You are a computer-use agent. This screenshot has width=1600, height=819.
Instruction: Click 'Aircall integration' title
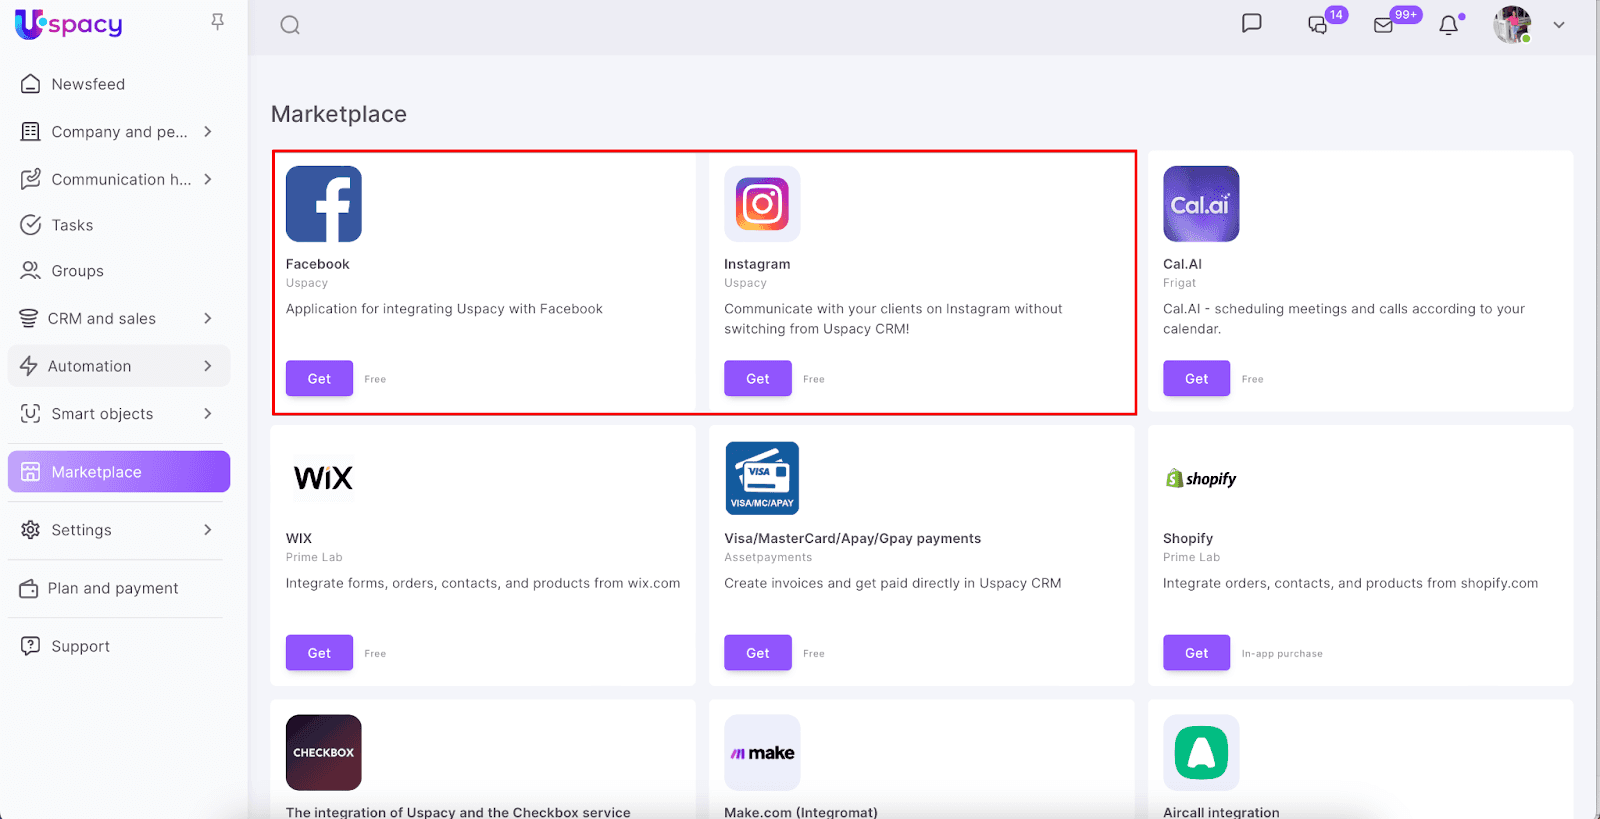click(x=1221, y=812)
